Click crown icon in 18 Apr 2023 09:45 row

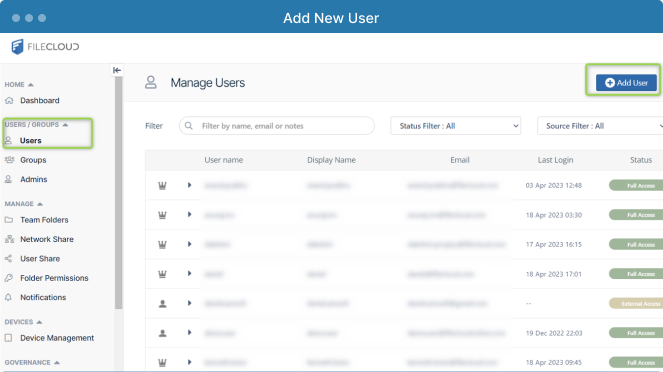pyautogui.click(x=162, y=362)
